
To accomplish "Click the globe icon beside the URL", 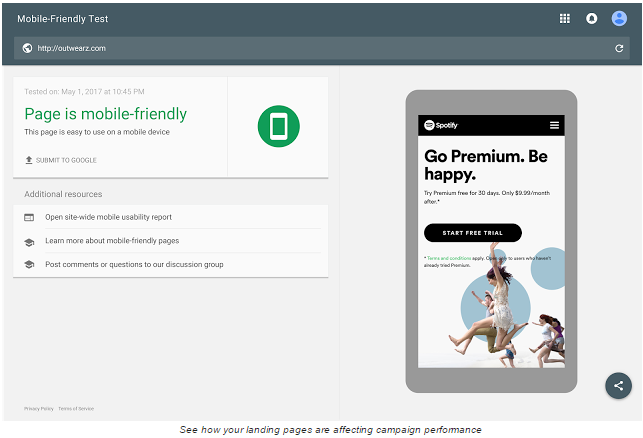I will [27, 48].
